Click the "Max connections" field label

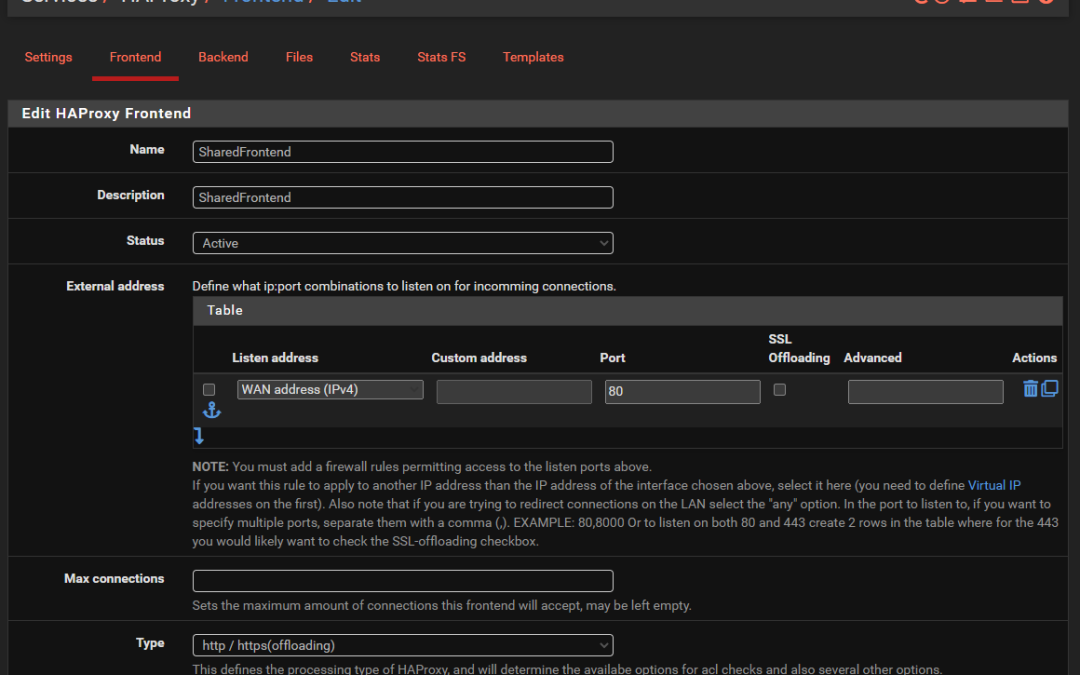(x=114, y=579)
